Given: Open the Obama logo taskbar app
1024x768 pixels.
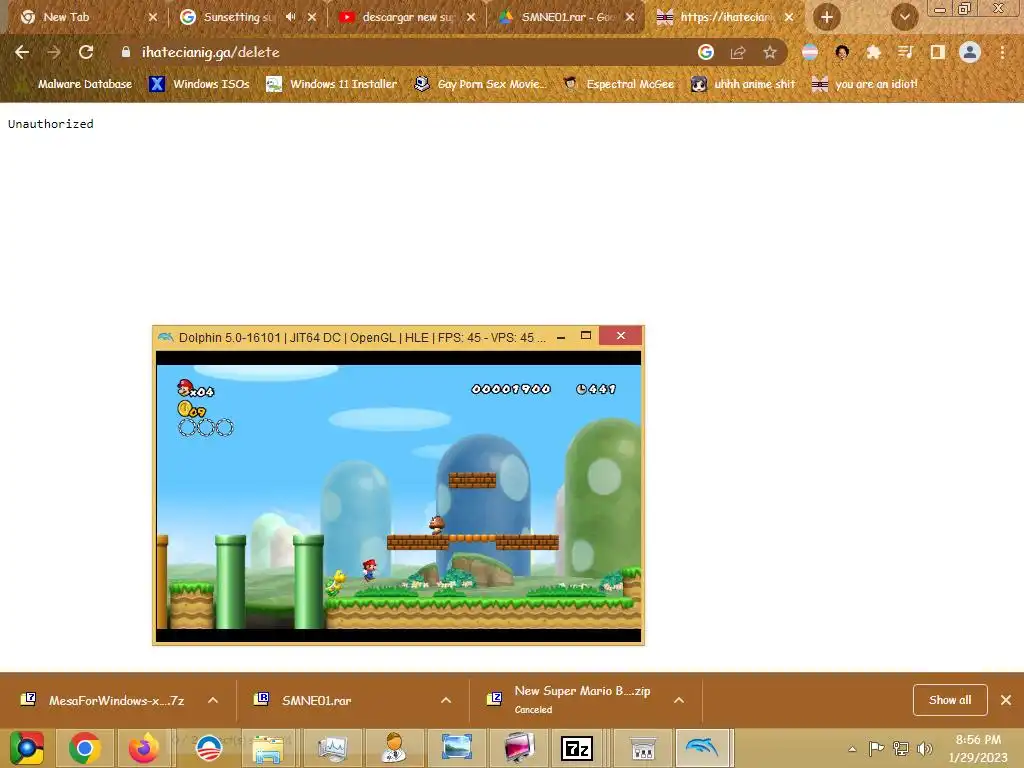Looking at the screenshot, I should pyautogui.click(x=209, y=748).
